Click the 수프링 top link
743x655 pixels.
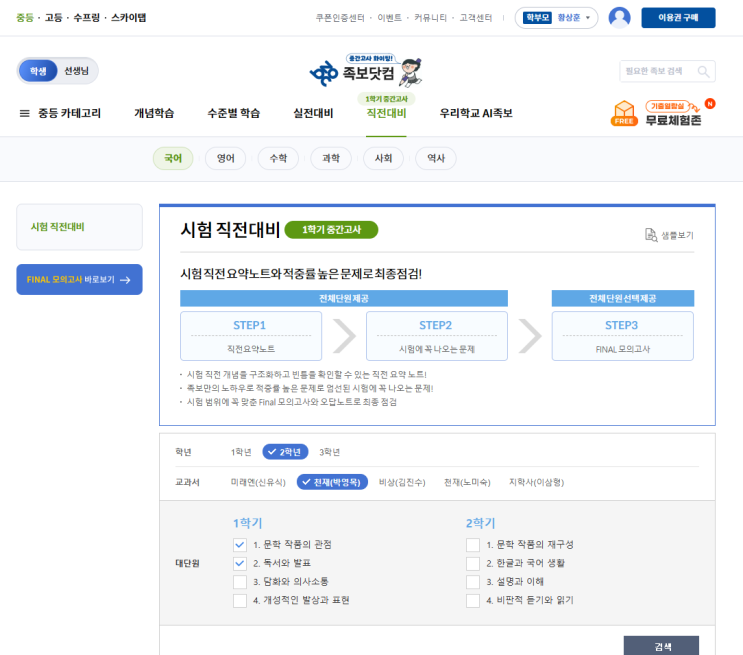pos(86,18)
